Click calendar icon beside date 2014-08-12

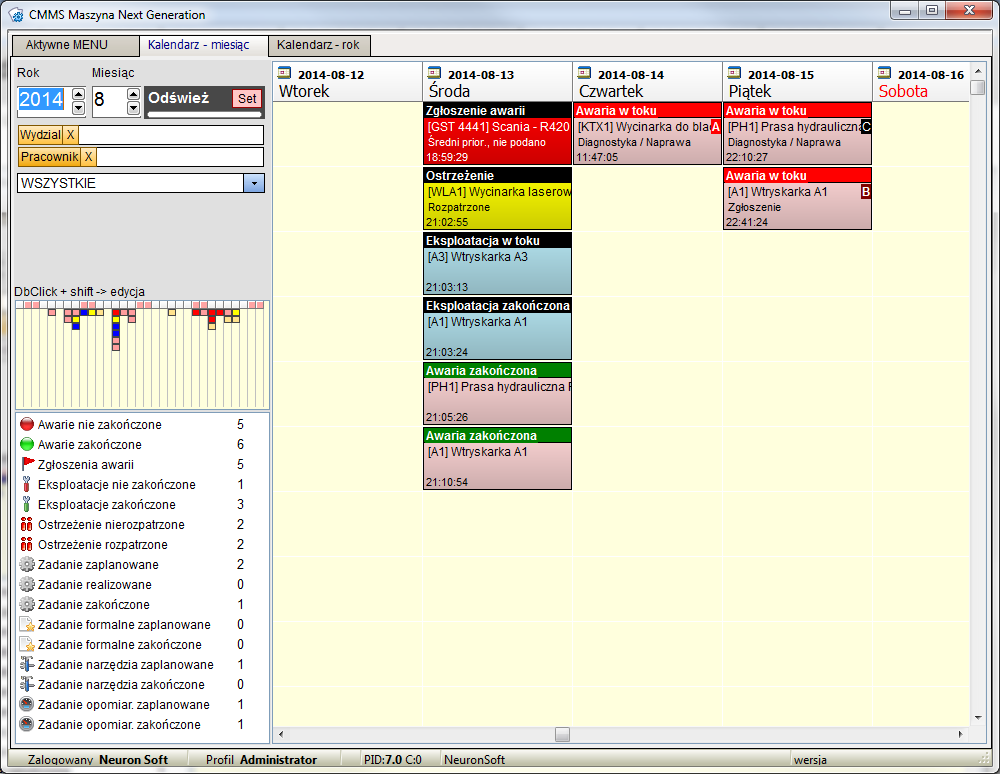point(284,73)
